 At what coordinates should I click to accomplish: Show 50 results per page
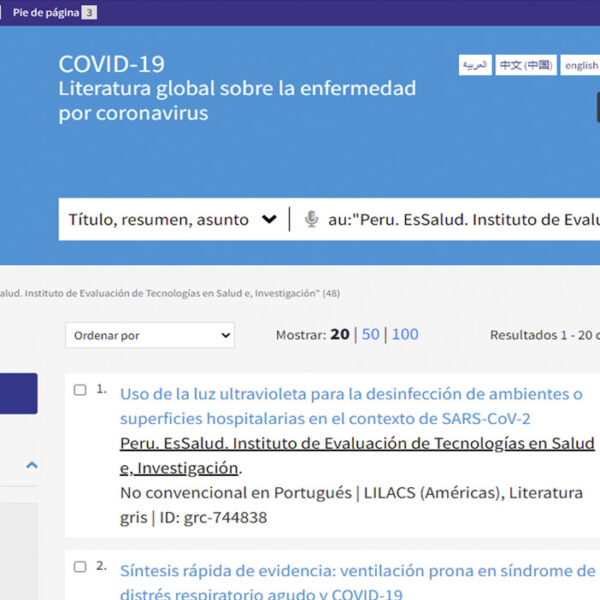(370, 334)
